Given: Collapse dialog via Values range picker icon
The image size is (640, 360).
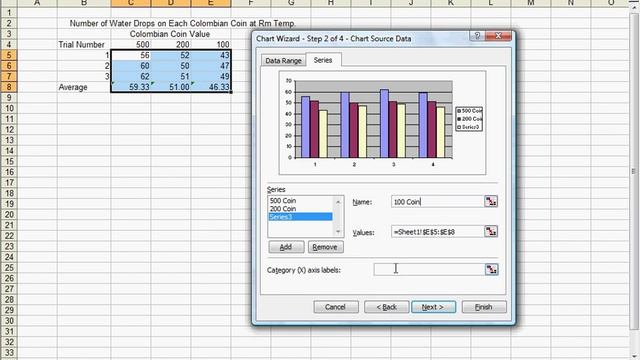Looking at the screenshot, I should pos(491,231).
